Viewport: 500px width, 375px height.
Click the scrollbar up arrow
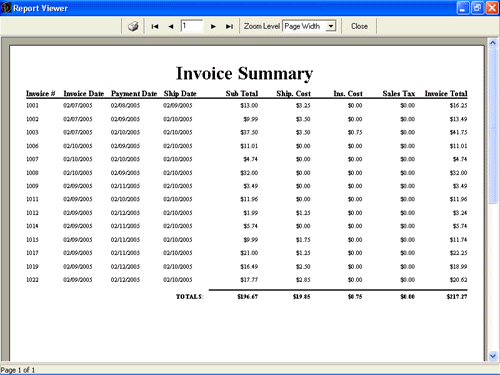click(x=493, y=43)
